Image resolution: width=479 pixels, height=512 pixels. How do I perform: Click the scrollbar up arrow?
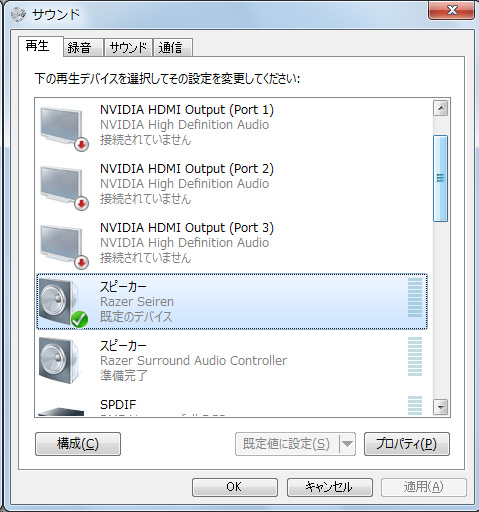[440, 108]
